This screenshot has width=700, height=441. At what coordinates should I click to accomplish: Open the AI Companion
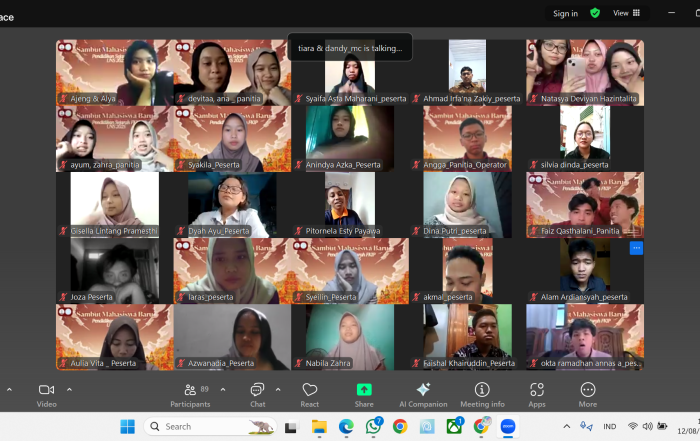coord(423,393)
